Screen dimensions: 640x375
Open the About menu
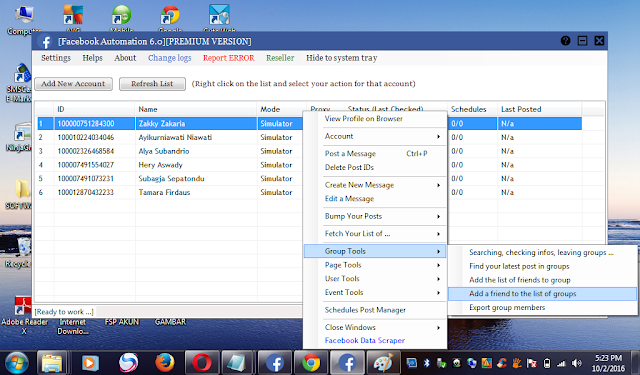pyautogui.click(x=125, y=58)
